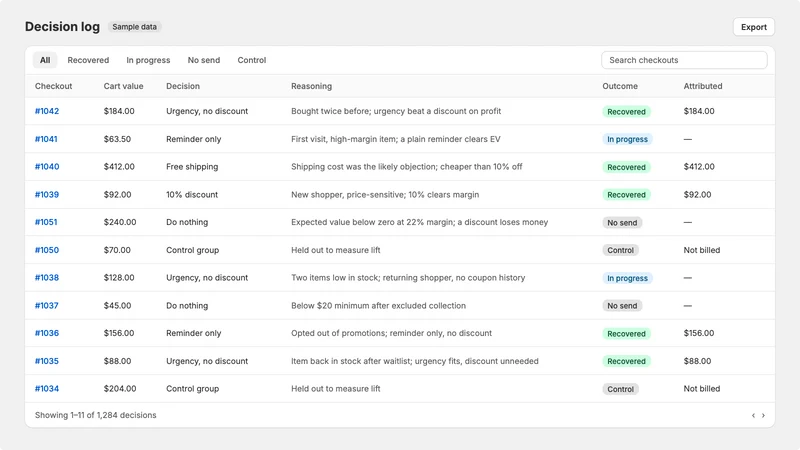Click Control badge in row #1050
Viewport: 800px width, 450px height.
[620, 251]
